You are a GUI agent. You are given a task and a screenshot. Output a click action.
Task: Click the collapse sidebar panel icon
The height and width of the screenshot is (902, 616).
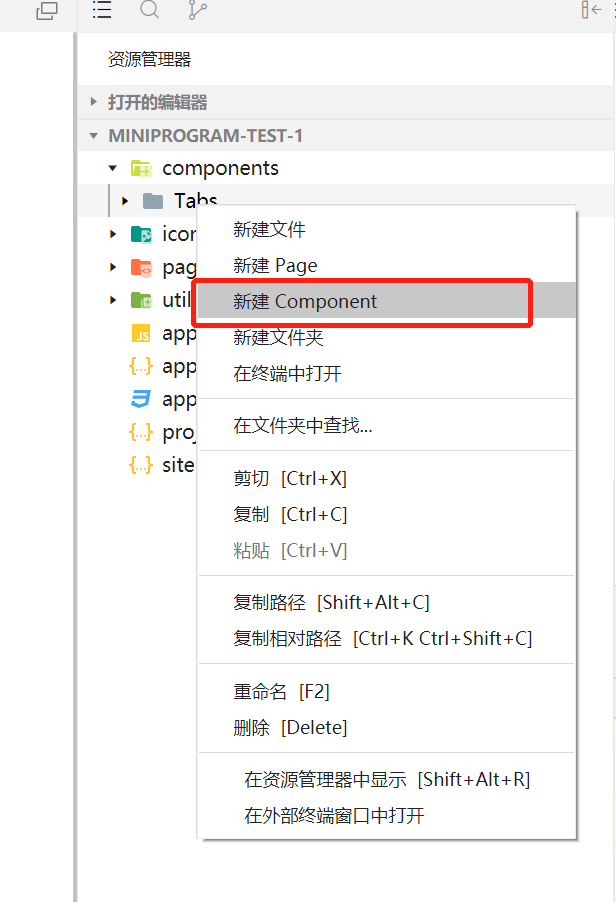coord(591,10)
